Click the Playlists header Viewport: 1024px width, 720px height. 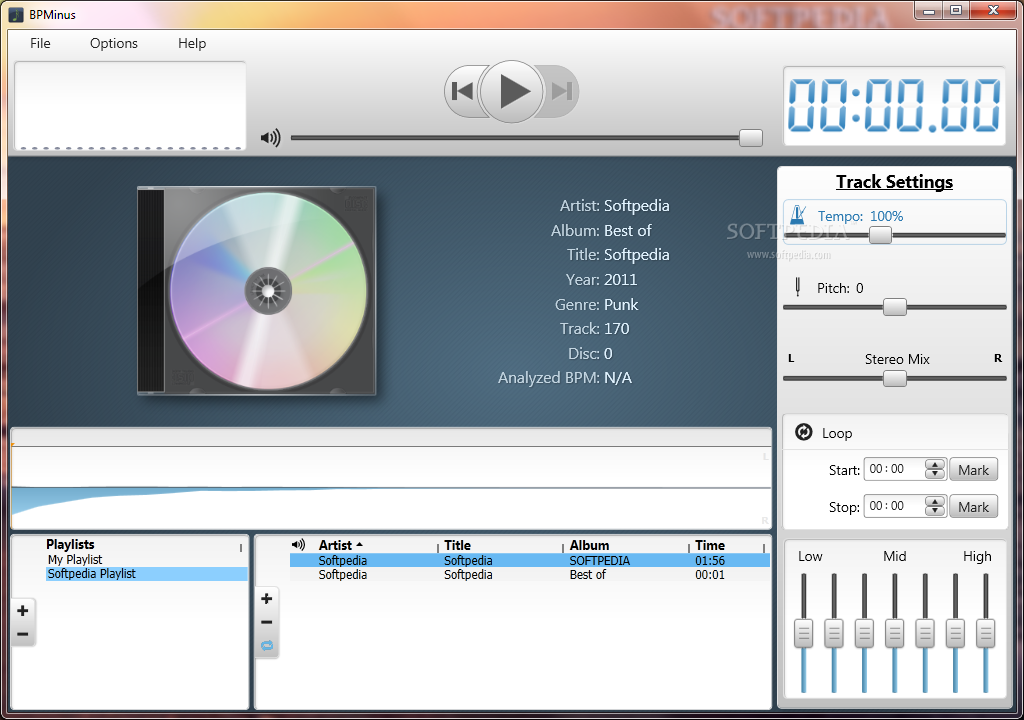pos(70,544)
